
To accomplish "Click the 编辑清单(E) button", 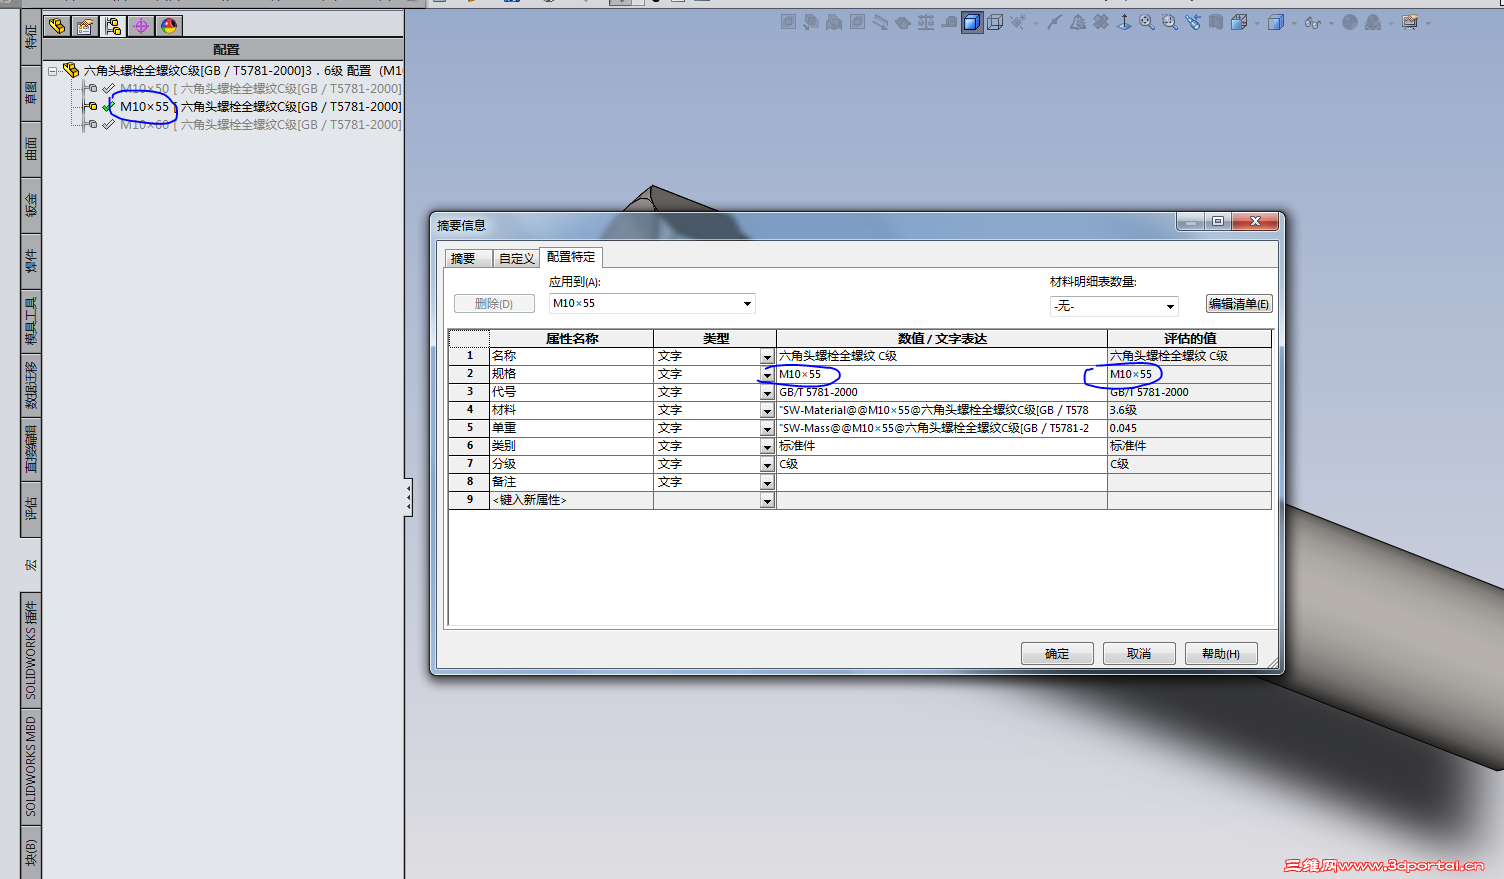I will 1239,304.
